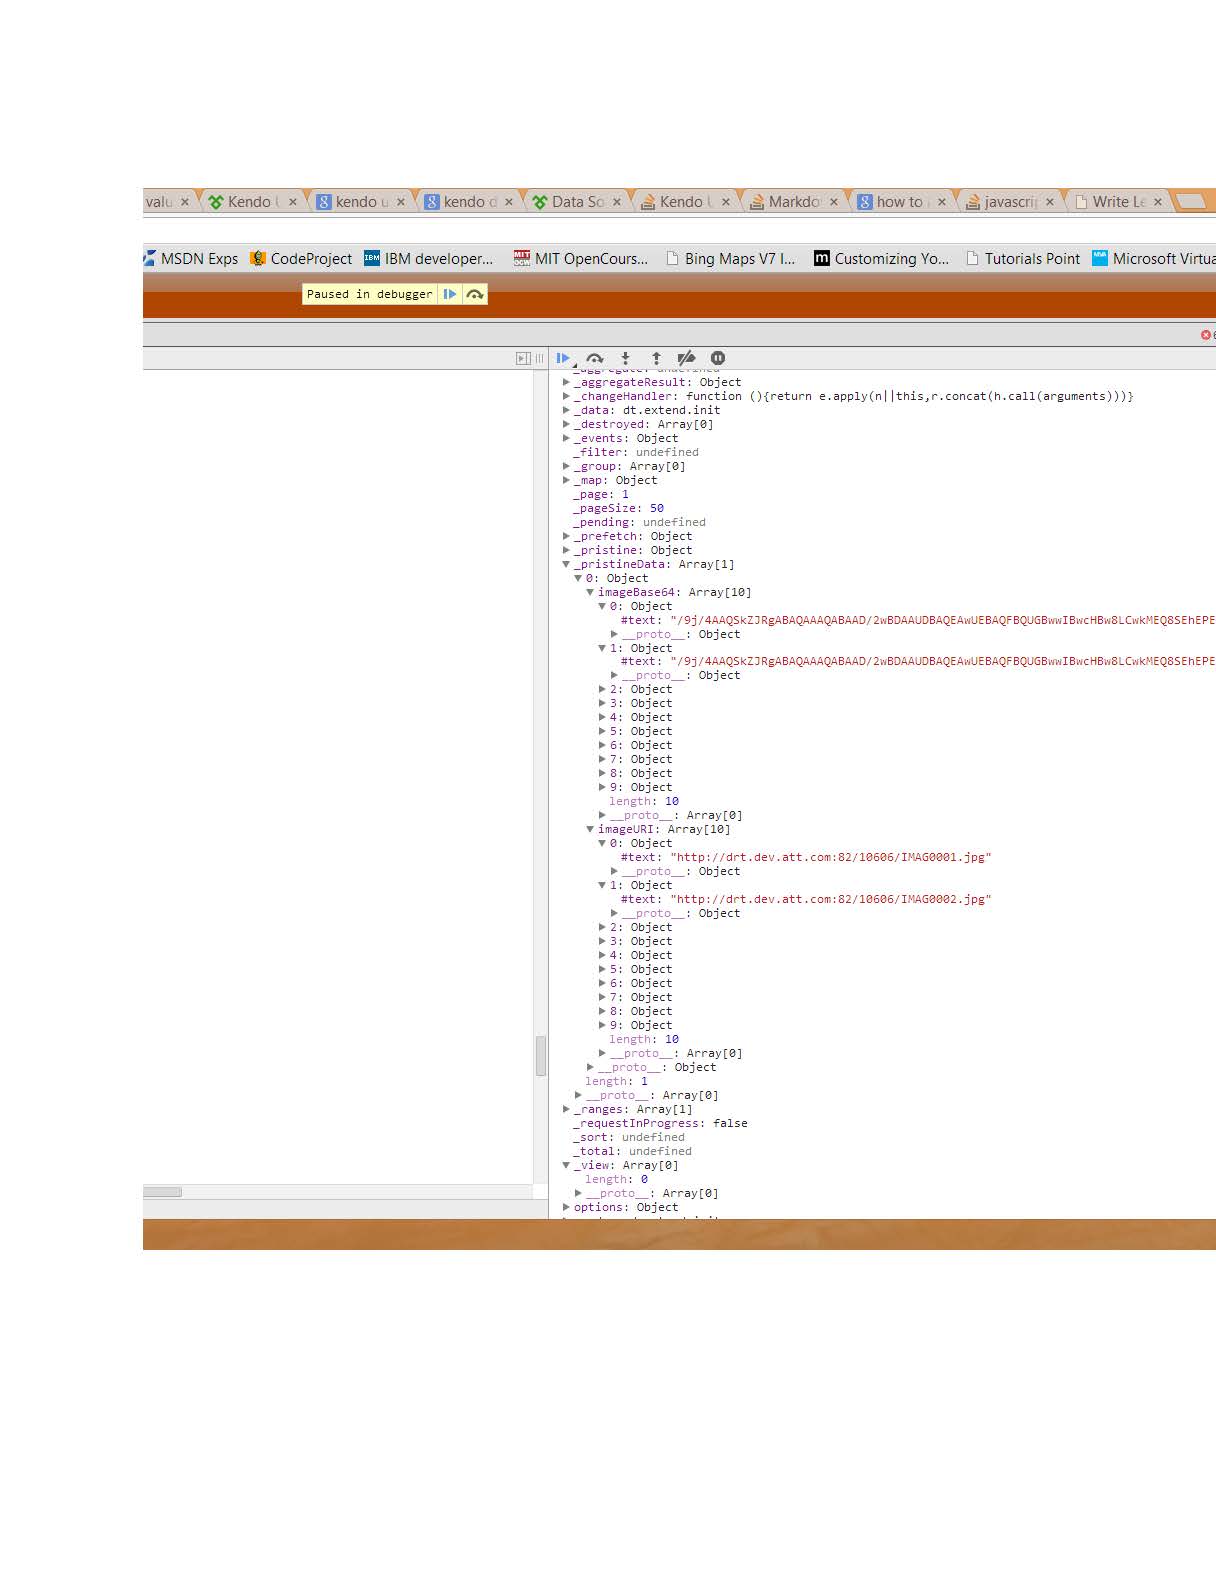Close the Data So browser tab

pos(617,201)
